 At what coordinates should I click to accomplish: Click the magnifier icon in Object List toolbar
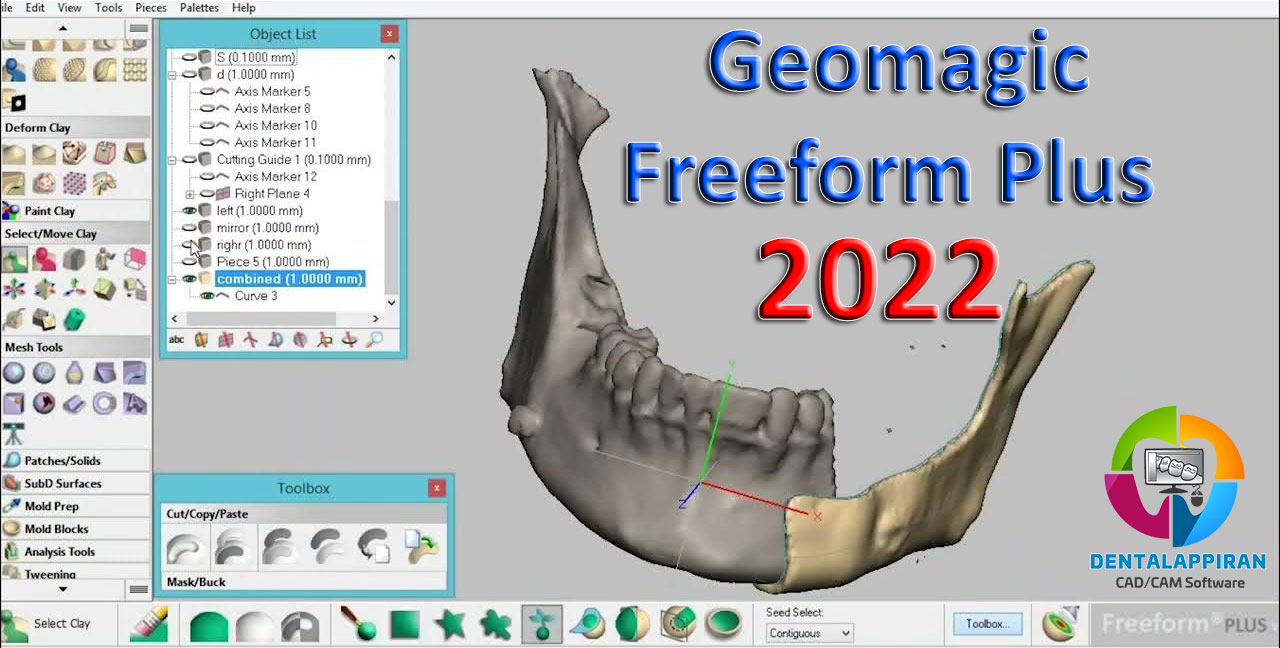[374, 340]
